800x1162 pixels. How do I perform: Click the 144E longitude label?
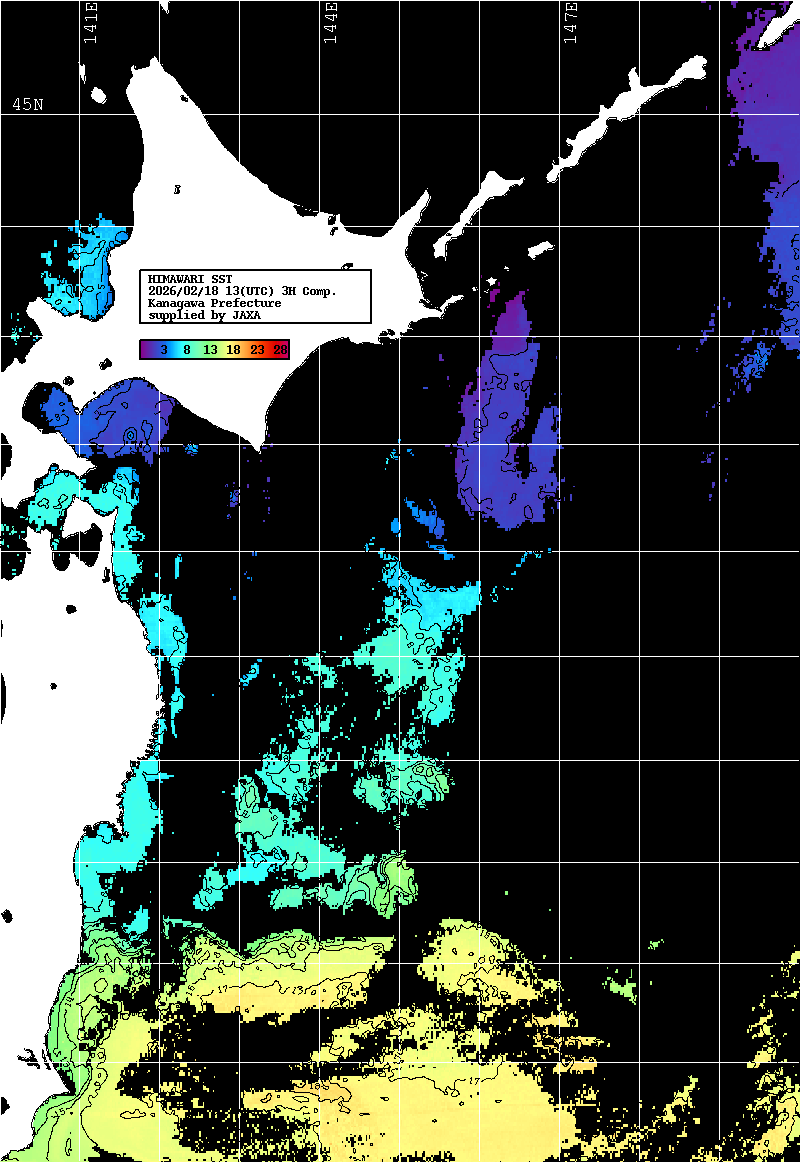(330, 23)
